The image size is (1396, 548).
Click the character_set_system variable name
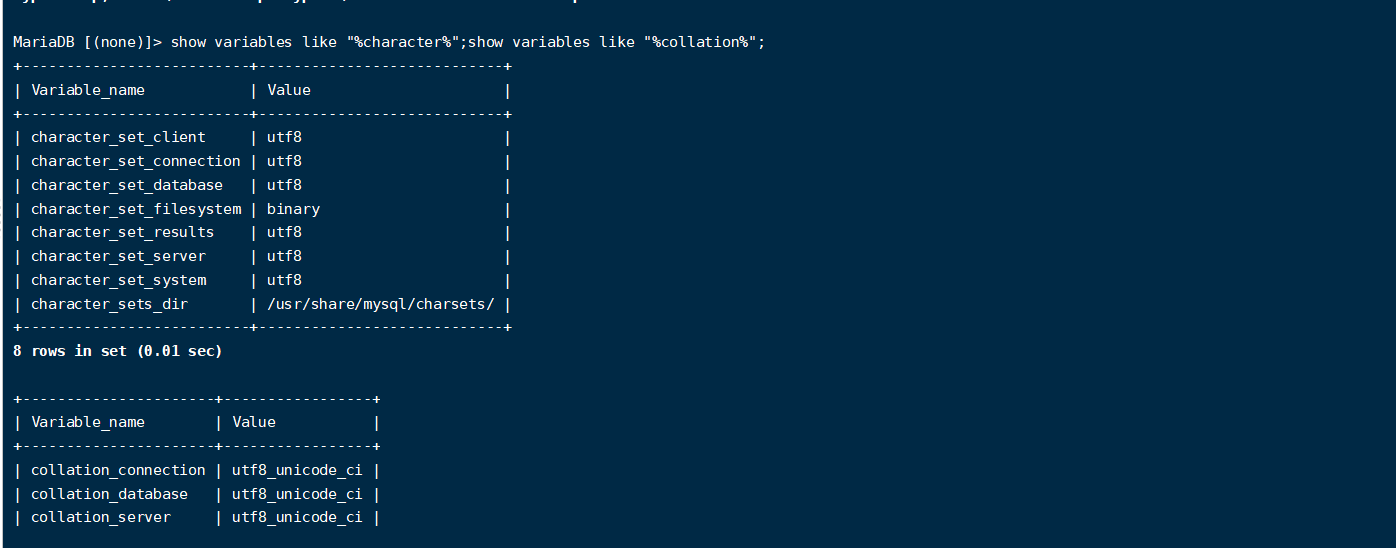118,280
